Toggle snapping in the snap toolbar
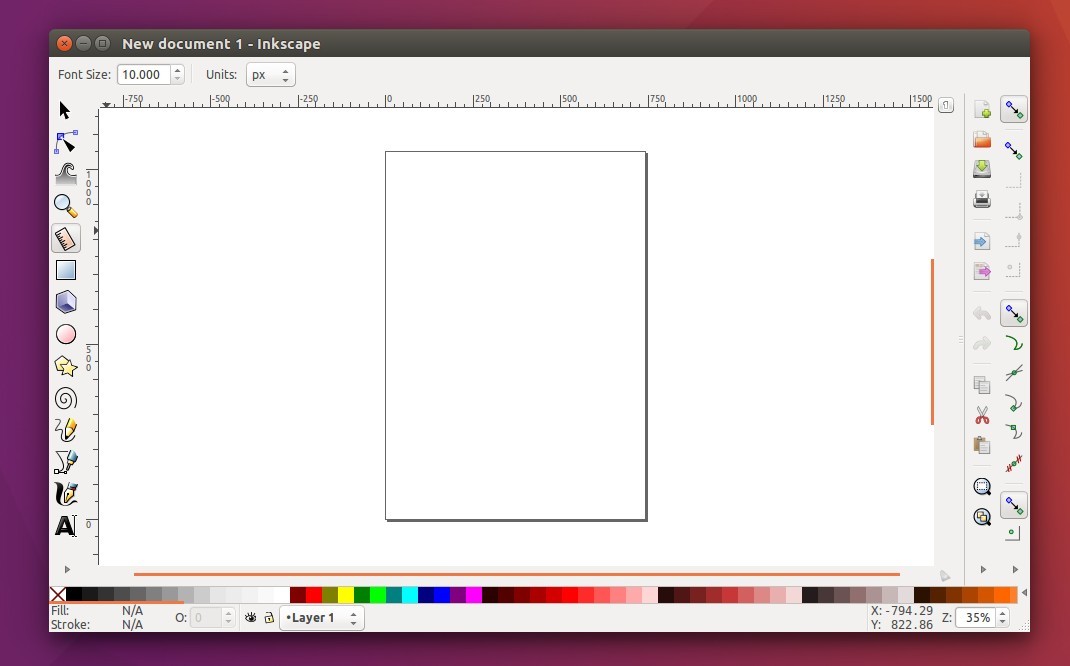This screenshot has width=1070, height=666. pyautogui.click(x=1013, y=109)
